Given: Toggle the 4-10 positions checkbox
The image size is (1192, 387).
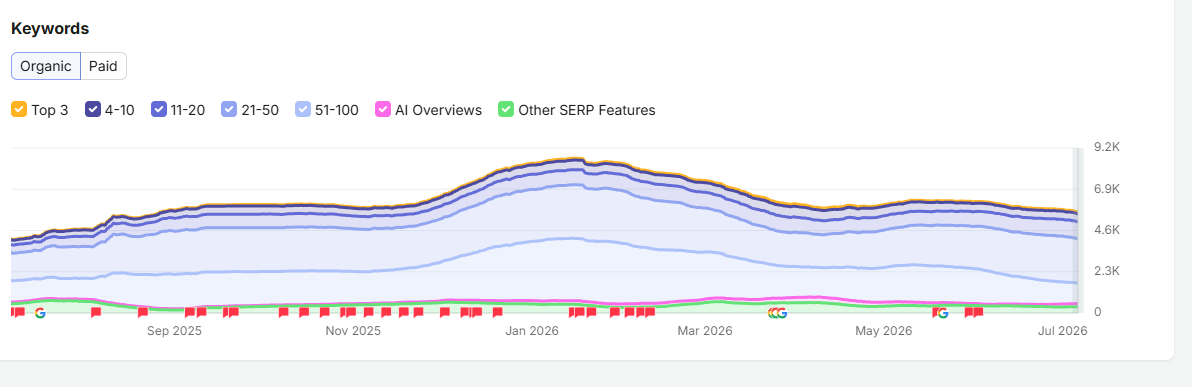Looking at the screenshot, I should [x=93, y=109].
